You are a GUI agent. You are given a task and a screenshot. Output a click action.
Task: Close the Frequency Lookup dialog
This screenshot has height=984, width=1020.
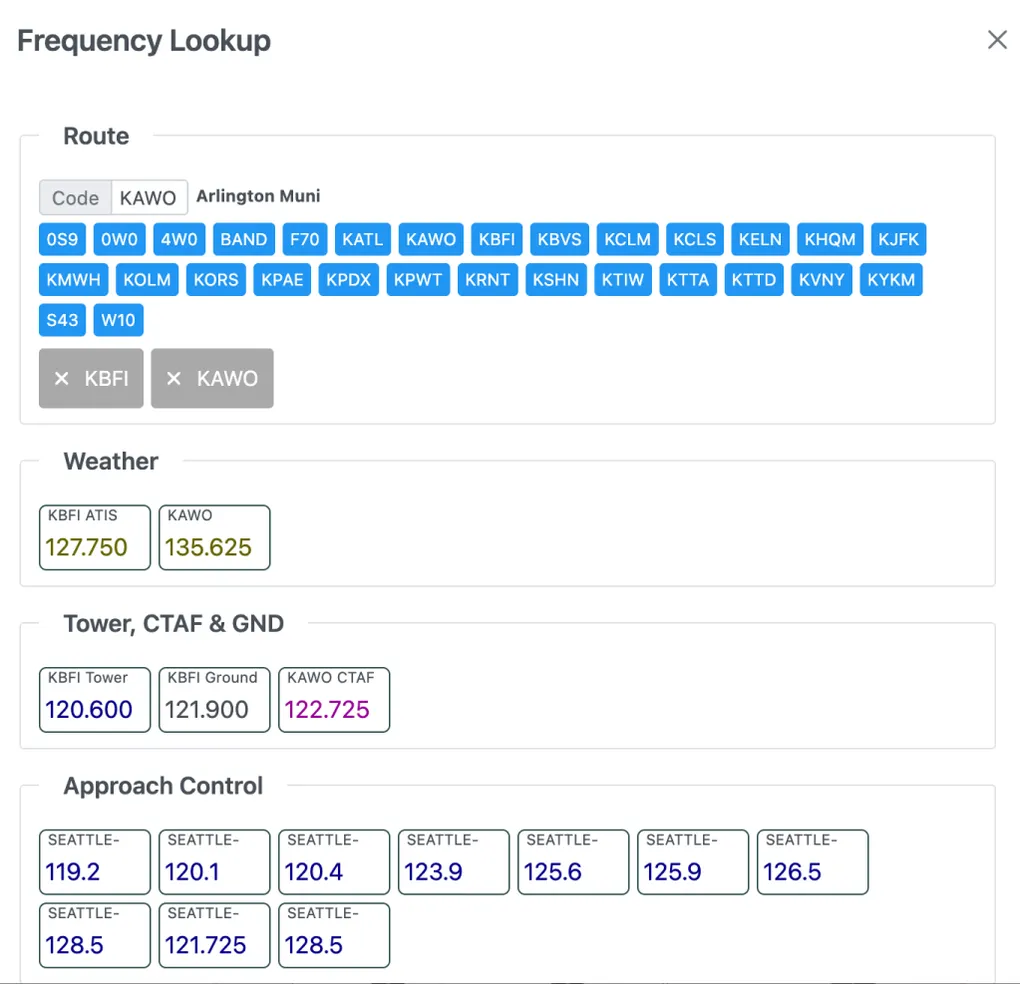(997, 40)
